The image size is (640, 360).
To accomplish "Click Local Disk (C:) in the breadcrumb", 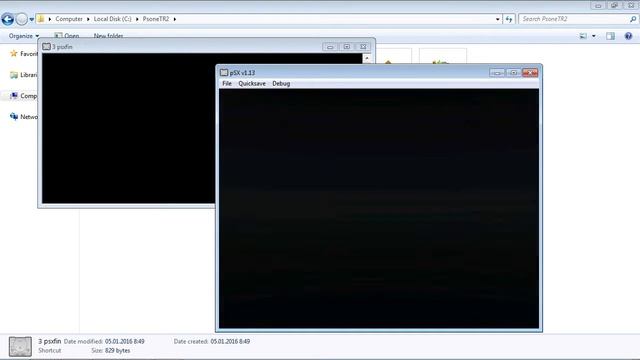I will point(113,19).
